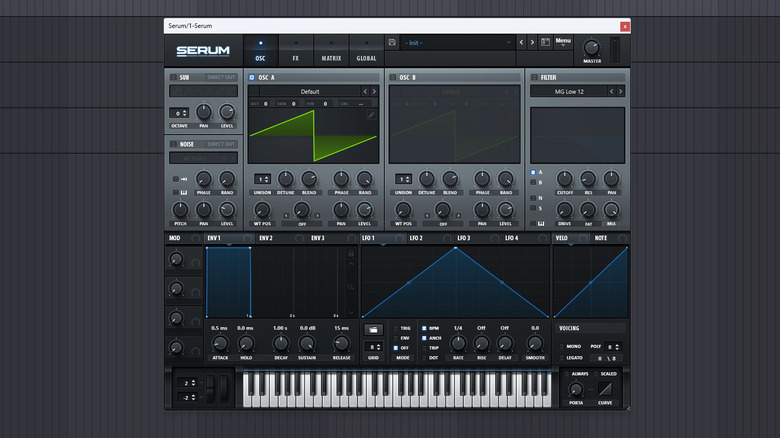Click the save preset floppy disk icon
Viewport: 780px width, 438px height.
[392, 43]
